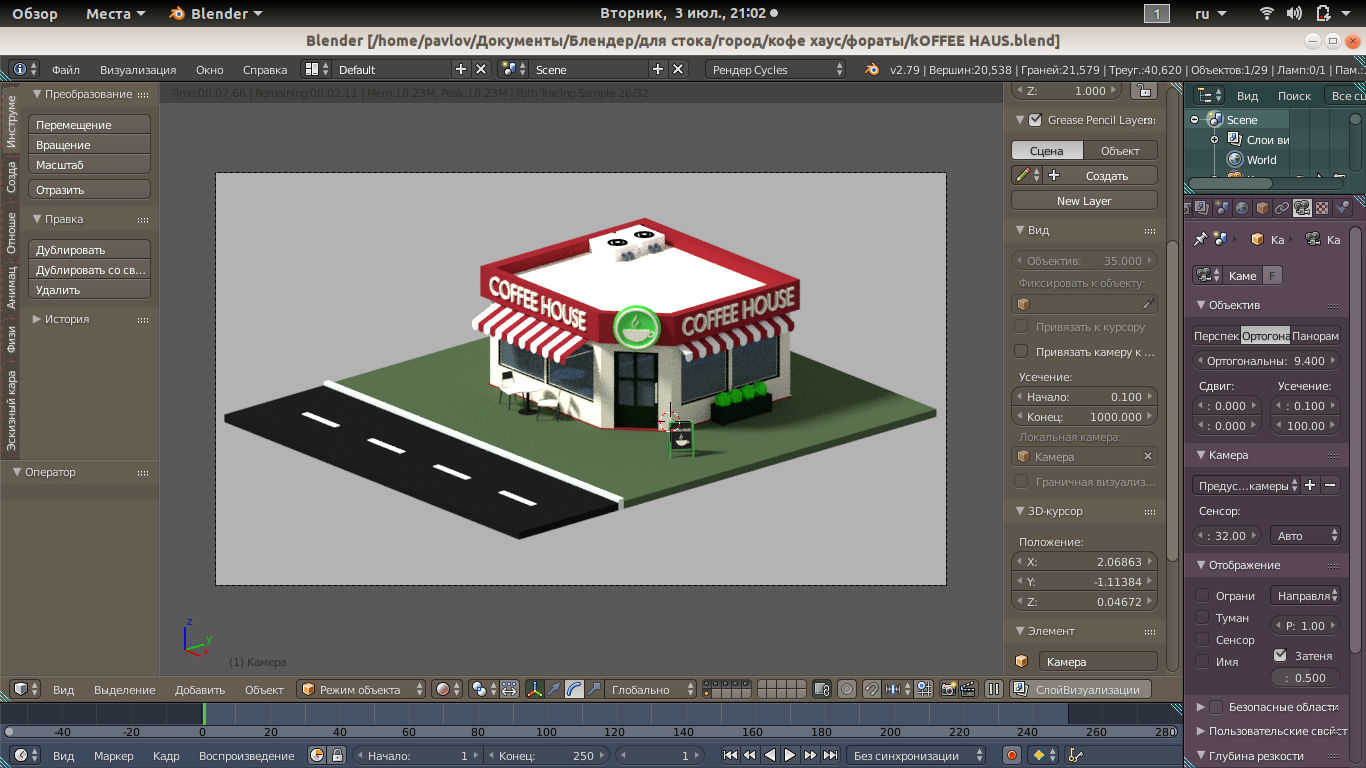
Task: Open the Object properties tab cube
Action: 1262,208
